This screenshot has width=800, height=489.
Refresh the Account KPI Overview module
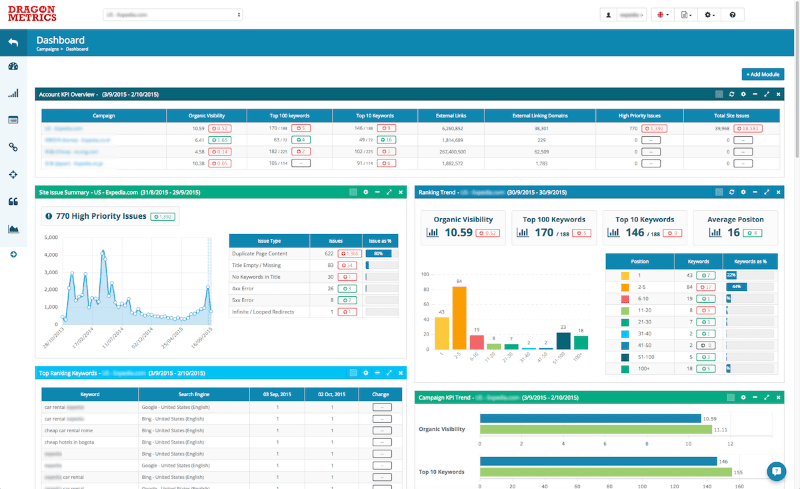point(730,94)
